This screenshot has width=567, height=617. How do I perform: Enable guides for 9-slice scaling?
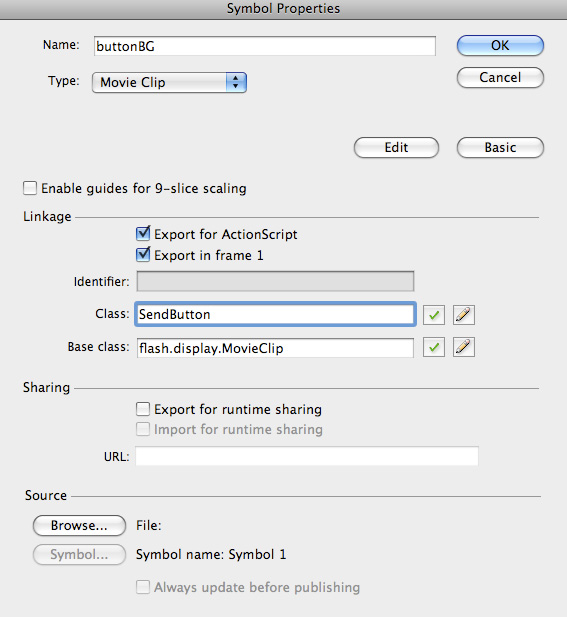[30, 188]
